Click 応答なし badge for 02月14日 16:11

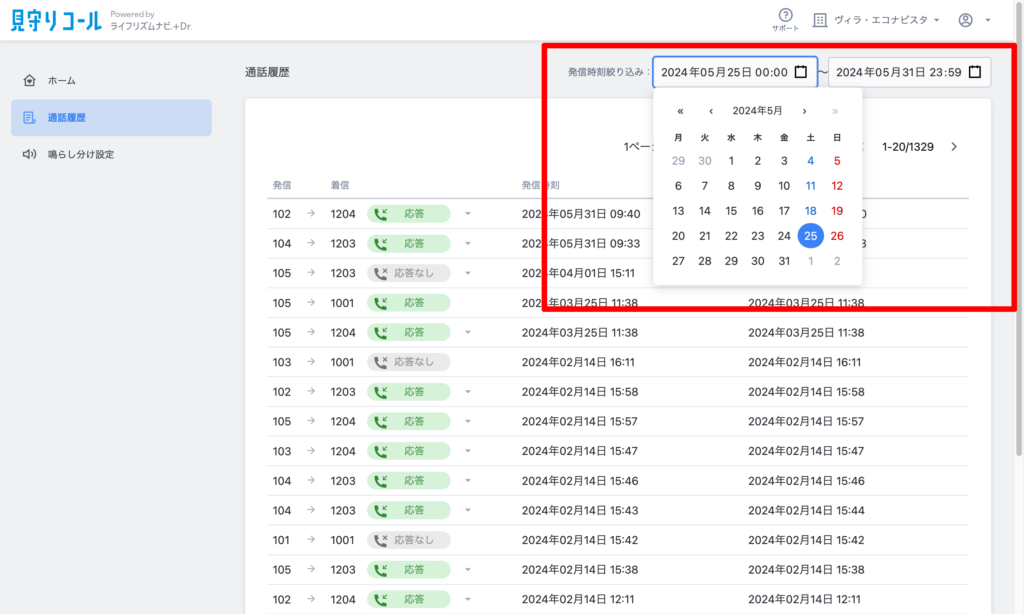[409, 362]
